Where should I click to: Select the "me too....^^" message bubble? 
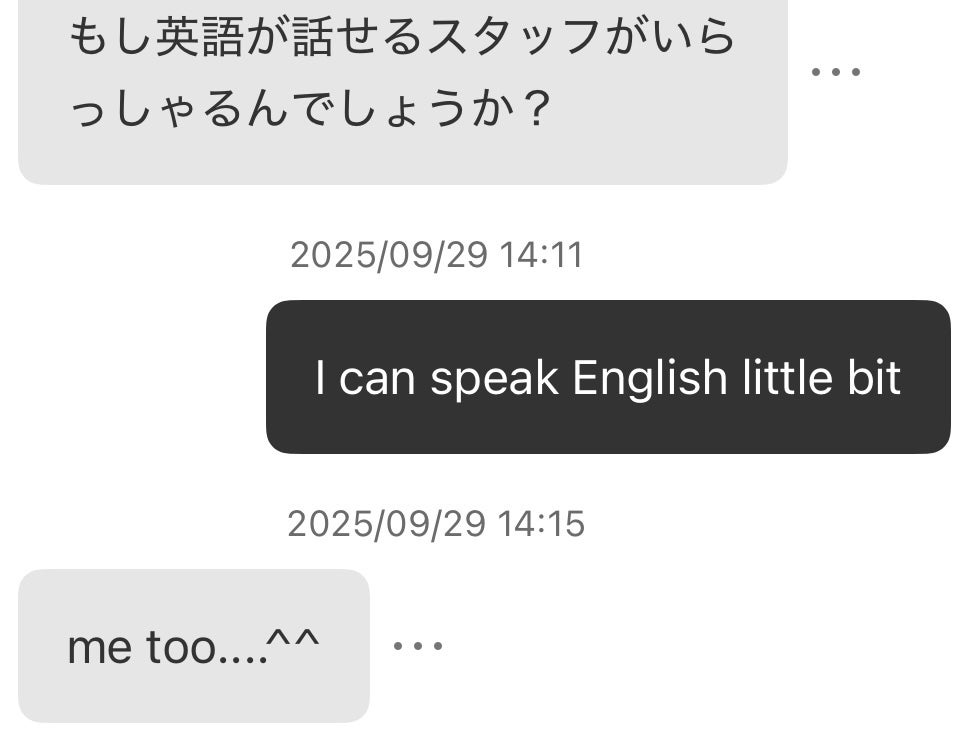coord(193,646)
